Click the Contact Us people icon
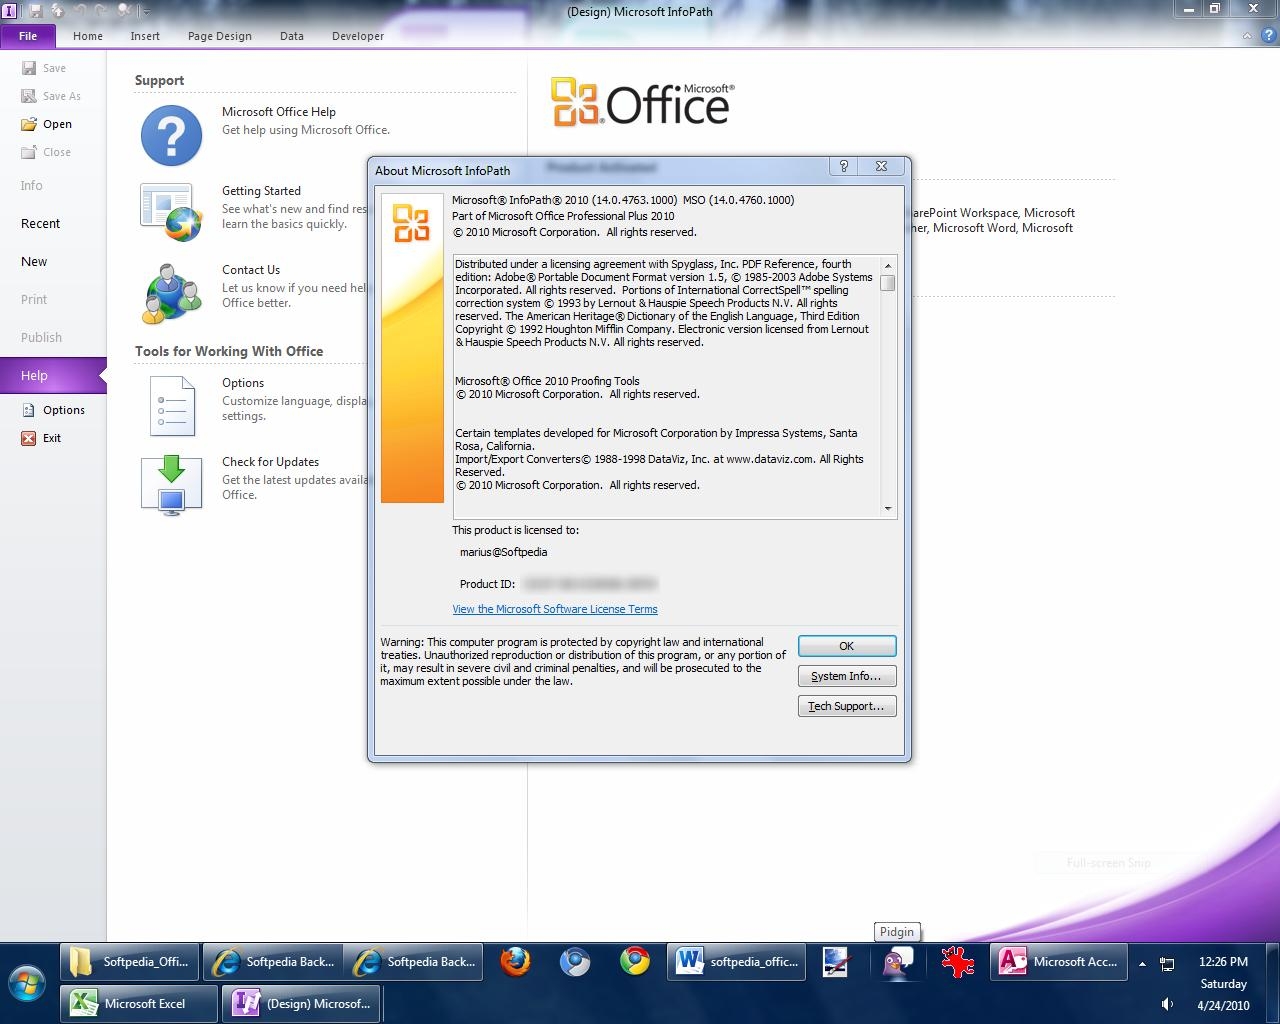Viewport: 1280px width, 1024px height. [x=171, y=292]
